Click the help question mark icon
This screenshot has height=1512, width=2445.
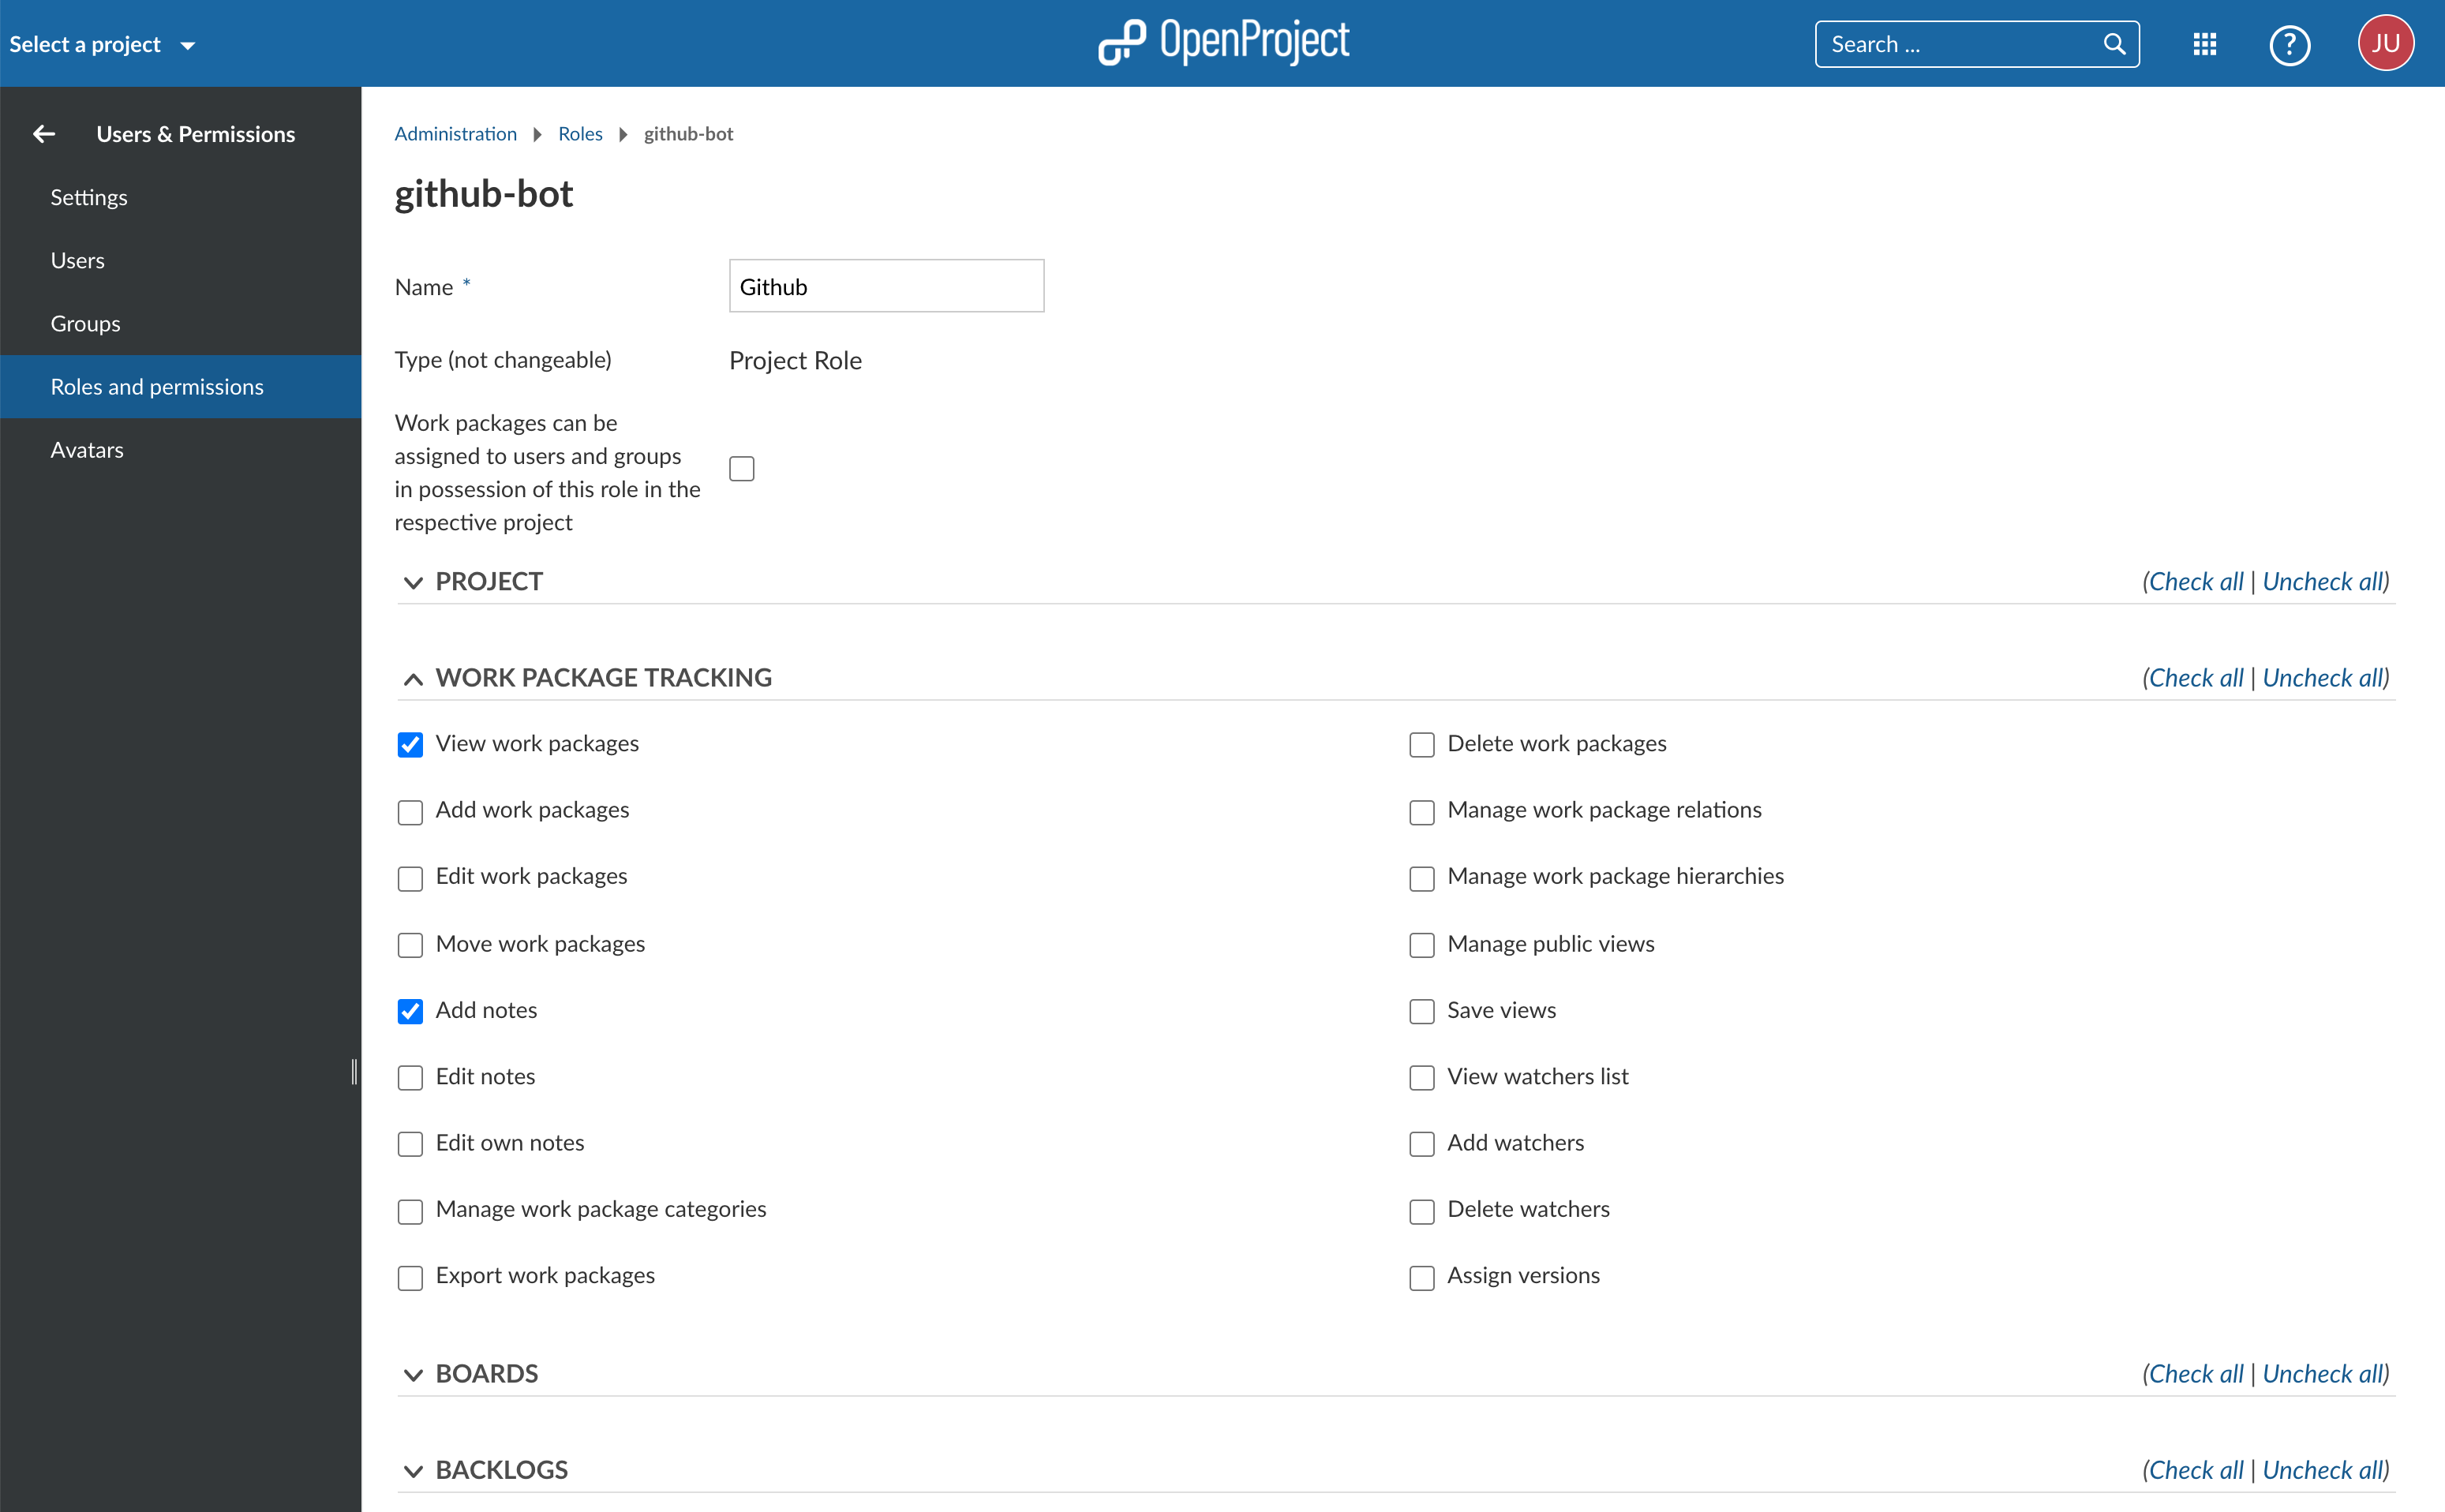2290,43
